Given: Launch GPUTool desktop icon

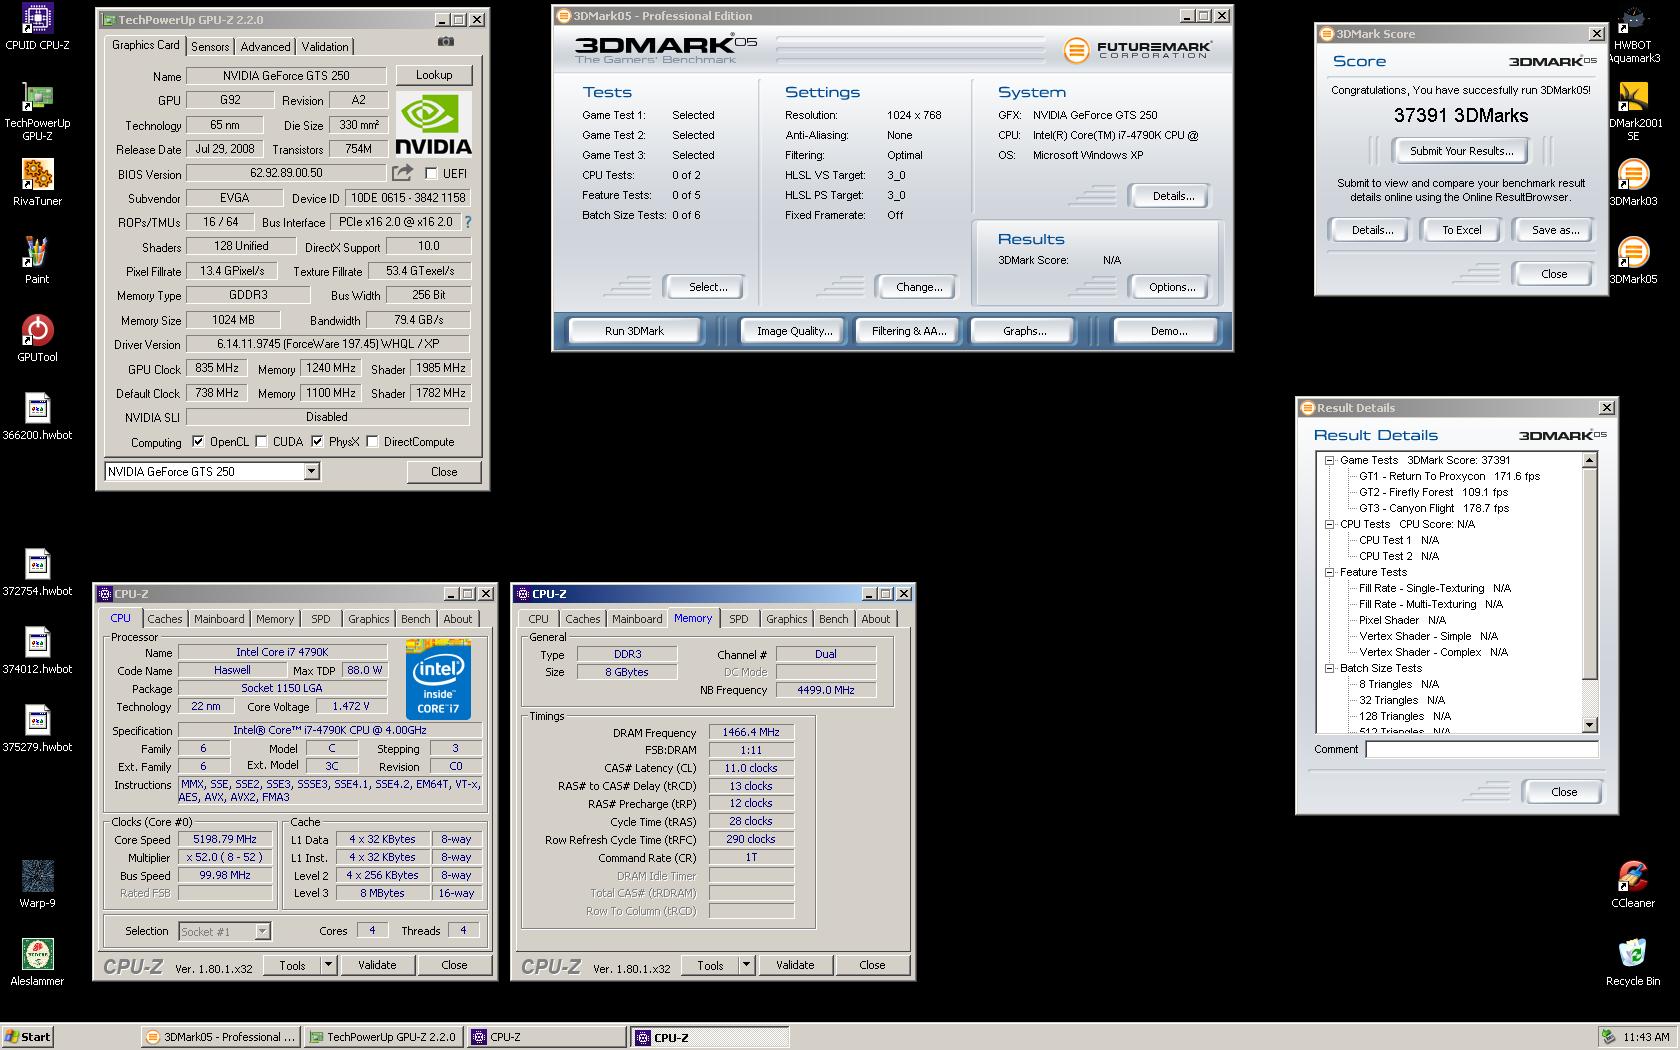Looking at the screenshot, I should 37,338.
